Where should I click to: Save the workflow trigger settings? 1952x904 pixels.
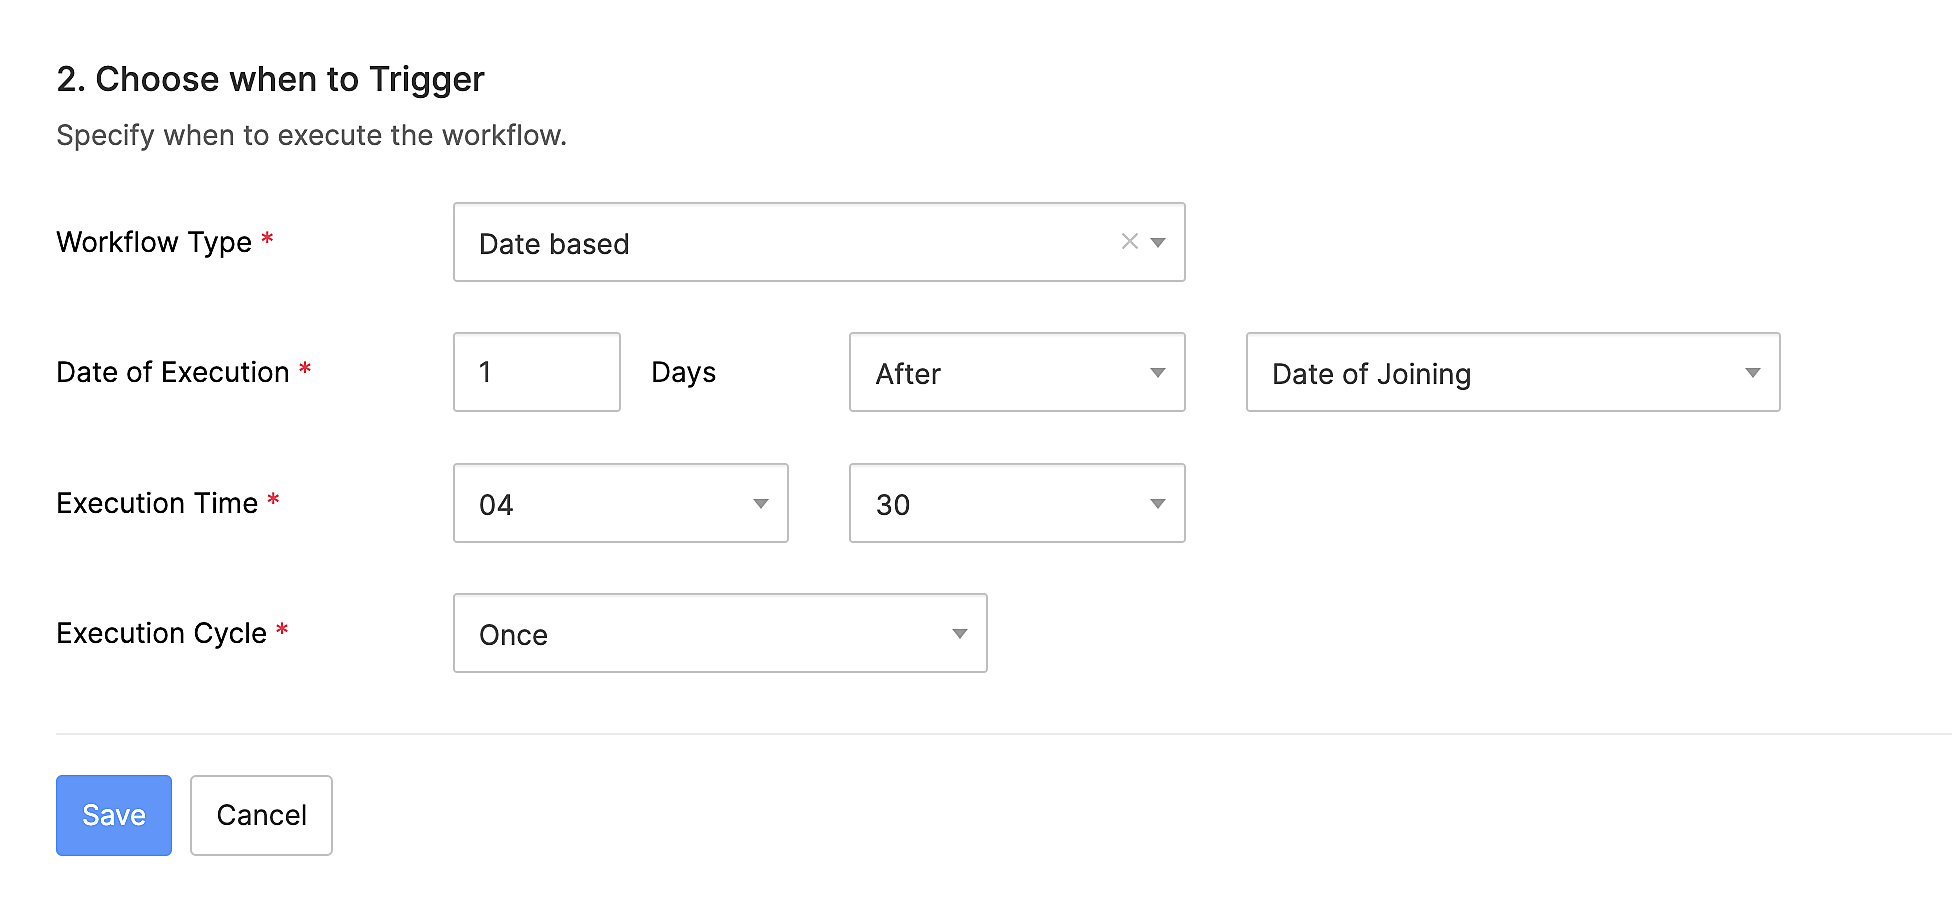click(113, 815)
